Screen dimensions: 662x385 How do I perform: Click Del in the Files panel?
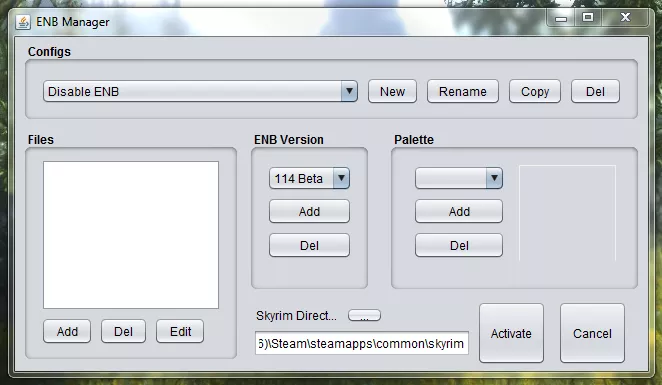pyautogui.click(x=123, y=331)
